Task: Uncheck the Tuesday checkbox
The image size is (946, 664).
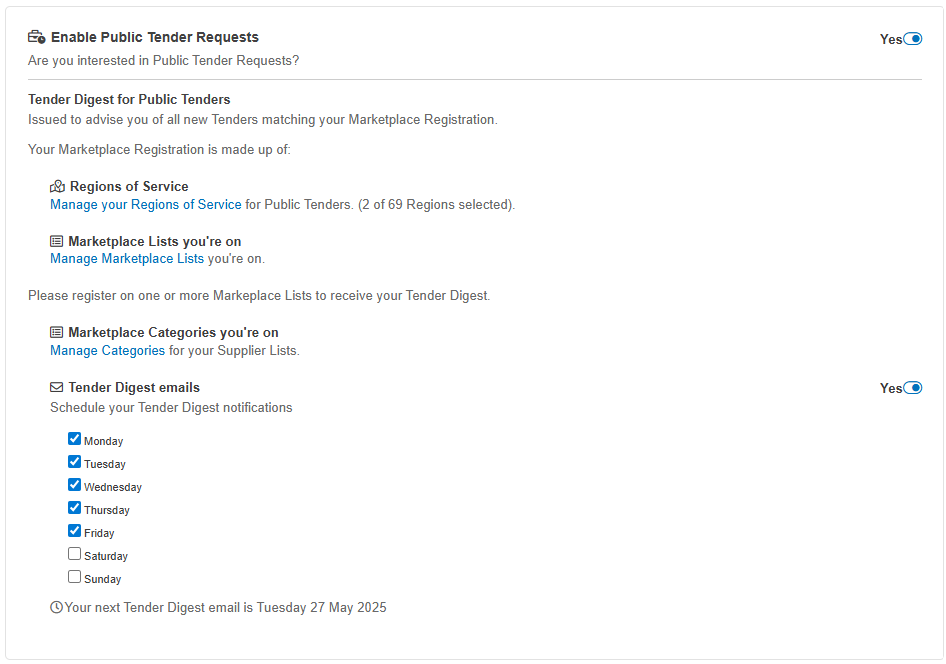Action: point(74,462)
